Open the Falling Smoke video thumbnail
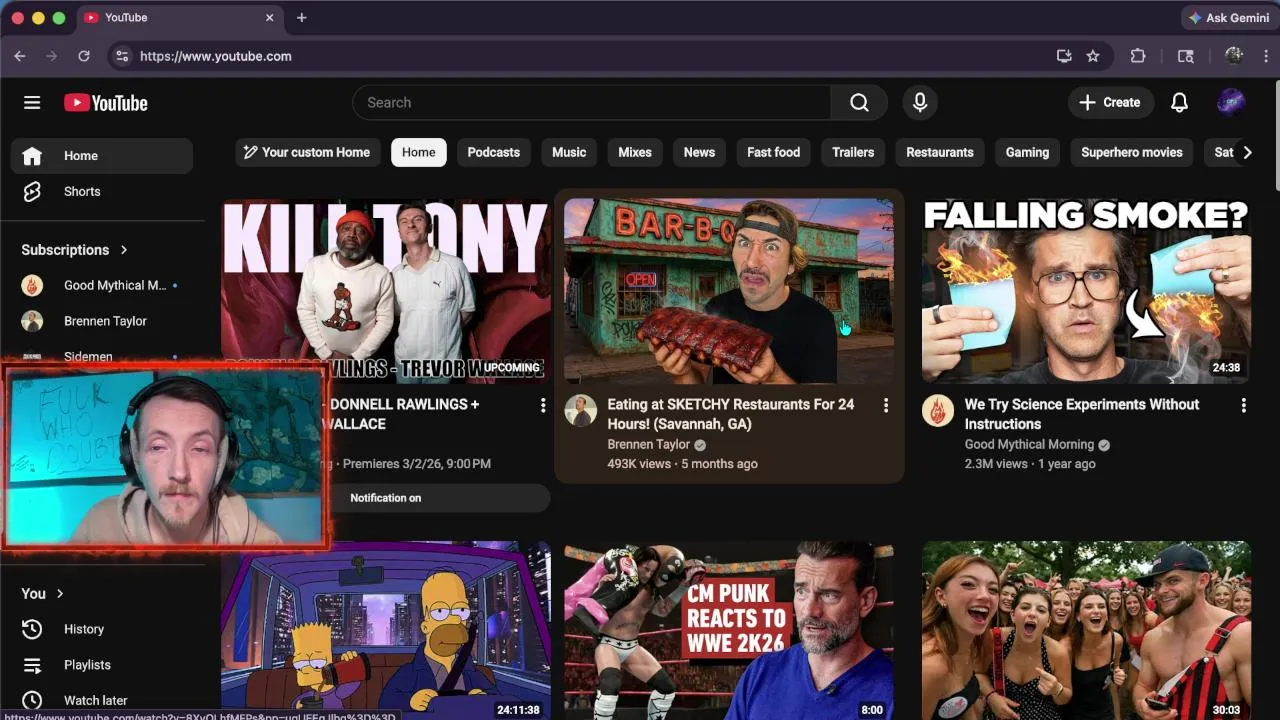 pyautogui.click(x=1086, y=291)
